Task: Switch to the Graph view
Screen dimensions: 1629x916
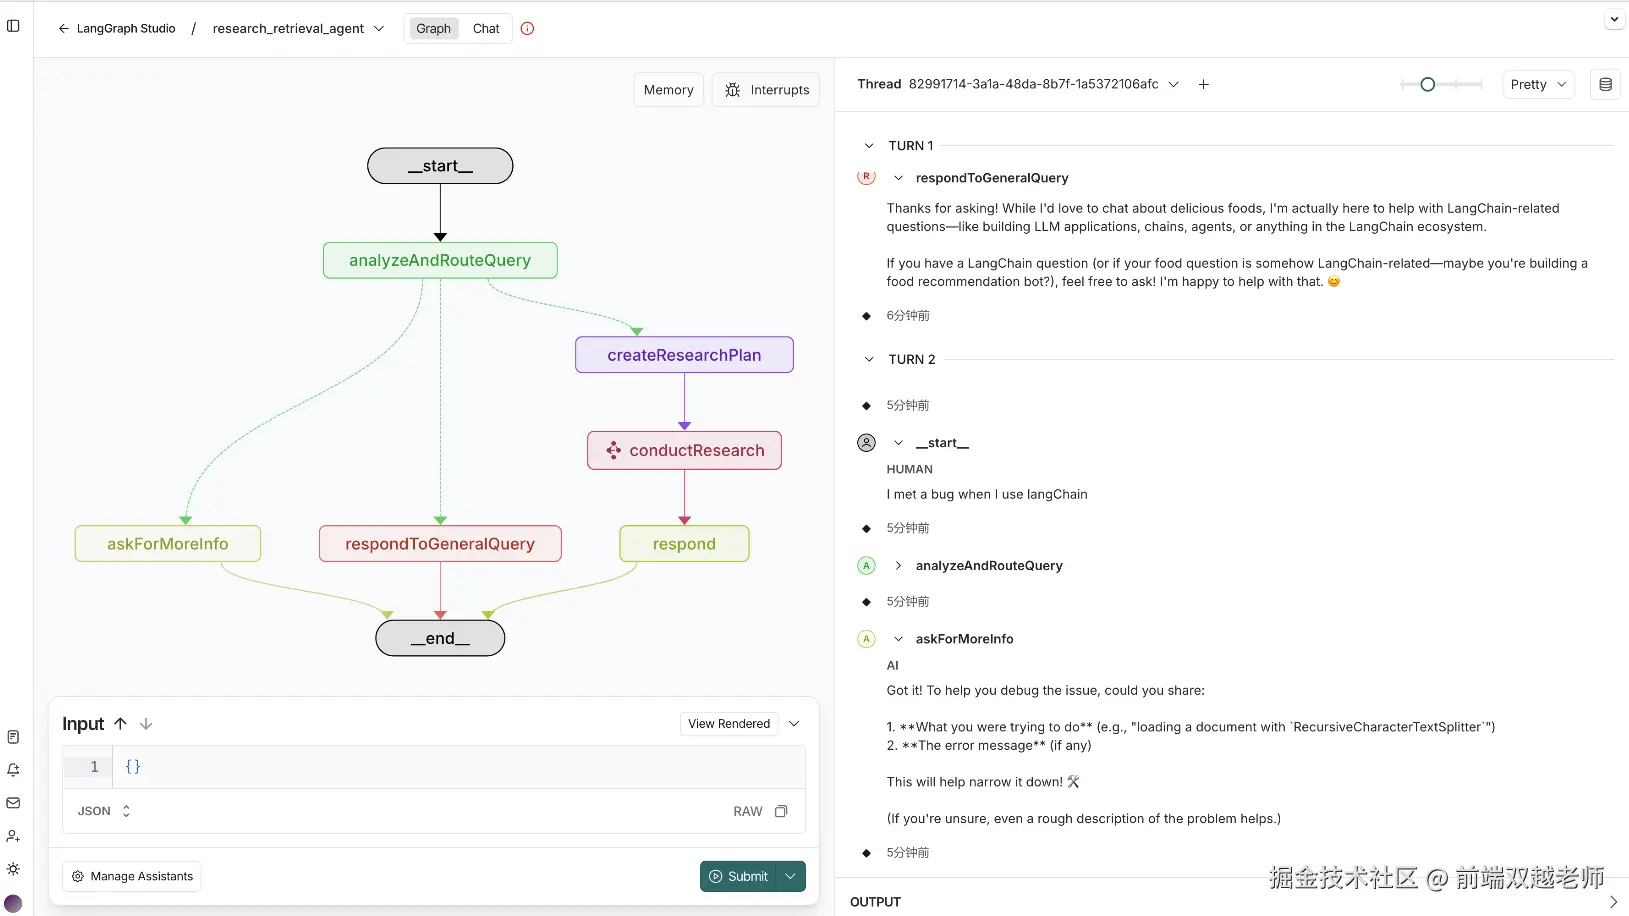Action: tap(433, 29)
